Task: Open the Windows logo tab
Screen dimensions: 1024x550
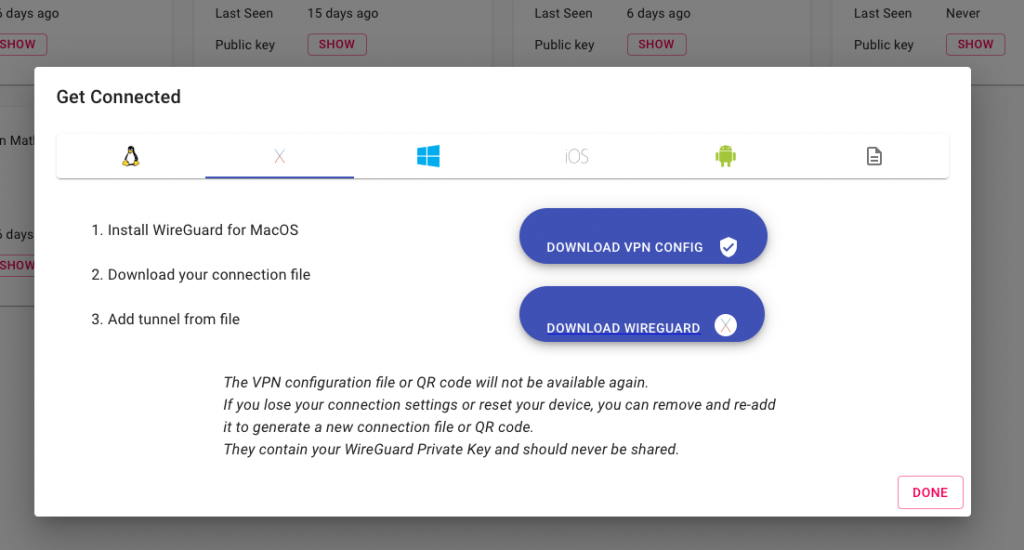Action: [428, 156]
